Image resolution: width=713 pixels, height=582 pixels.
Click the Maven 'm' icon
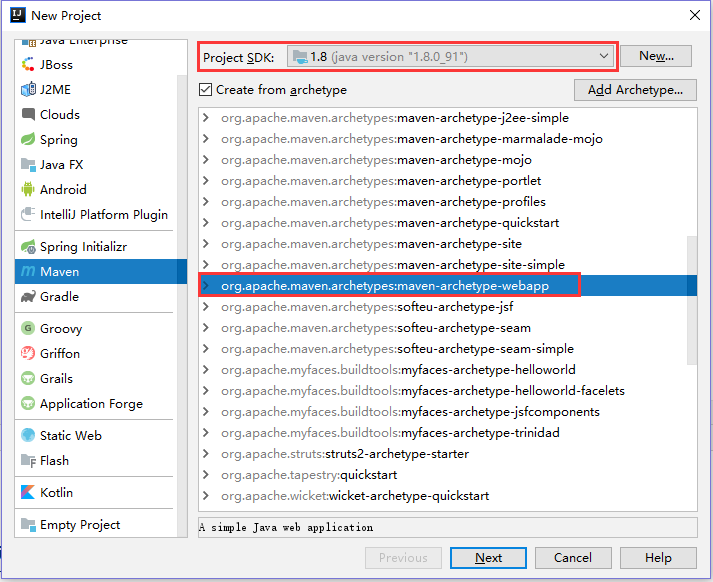point(28,271)
